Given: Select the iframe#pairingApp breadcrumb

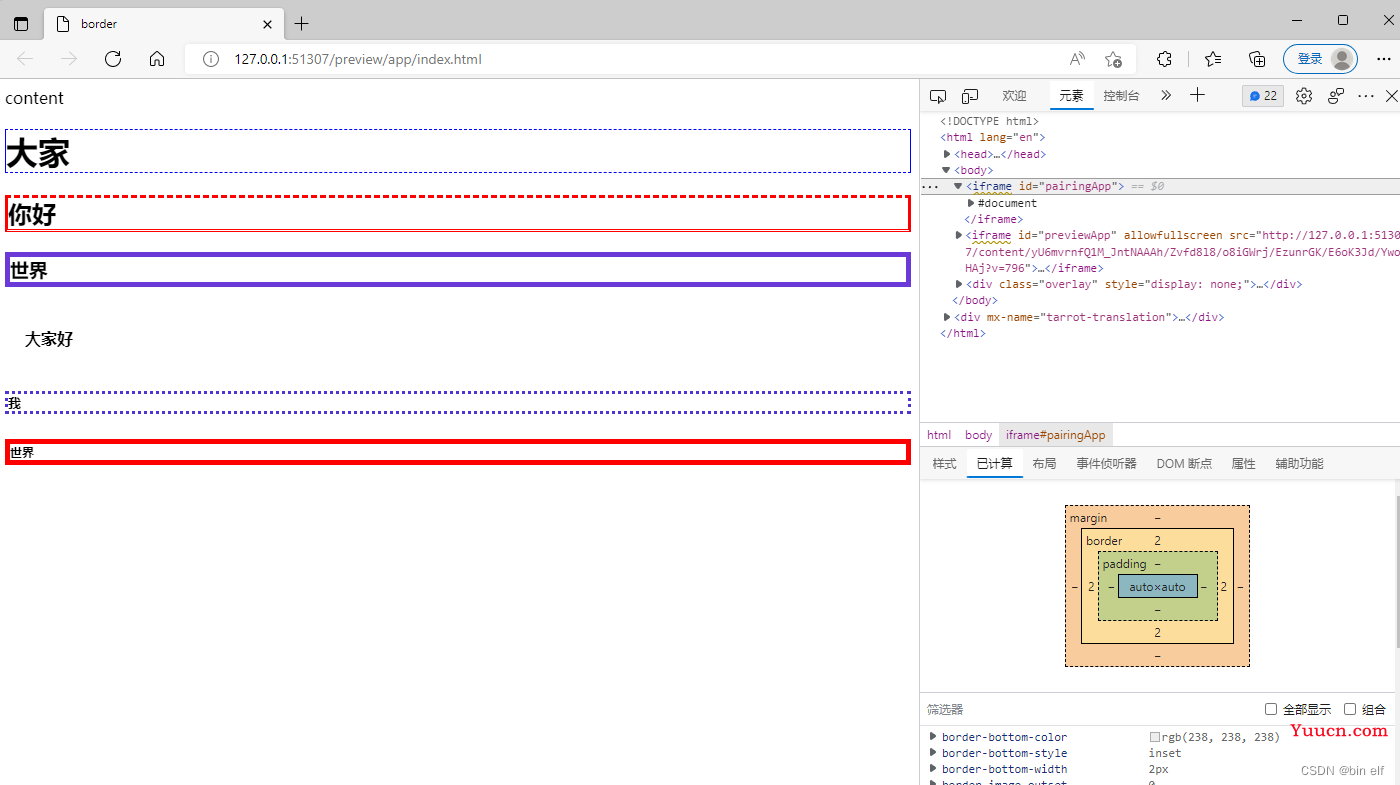Looking at the screenshot, I should (x=1056, y=435).
